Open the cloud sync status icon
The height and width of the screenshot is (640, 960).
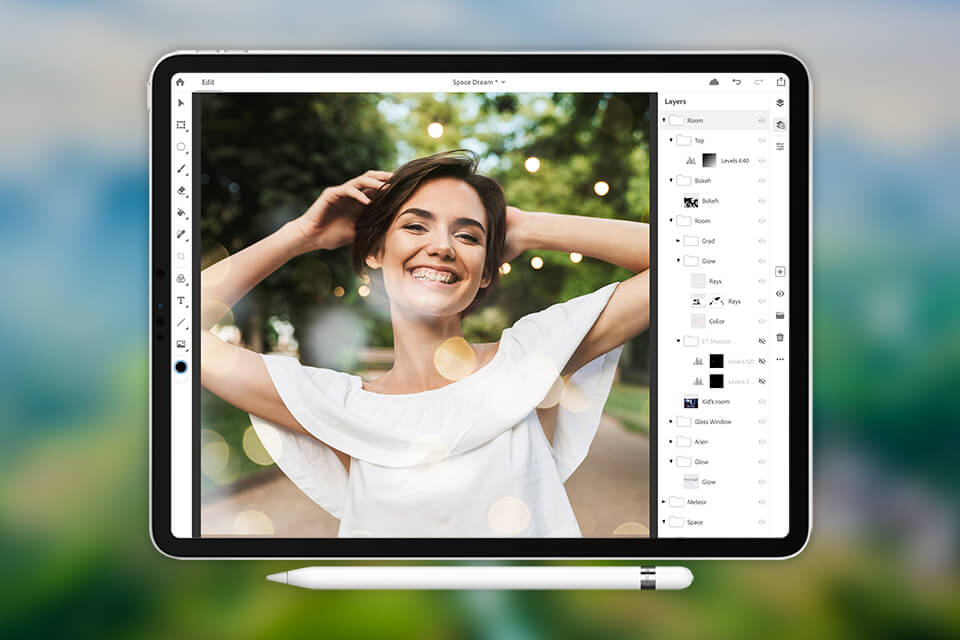(714, 80)
